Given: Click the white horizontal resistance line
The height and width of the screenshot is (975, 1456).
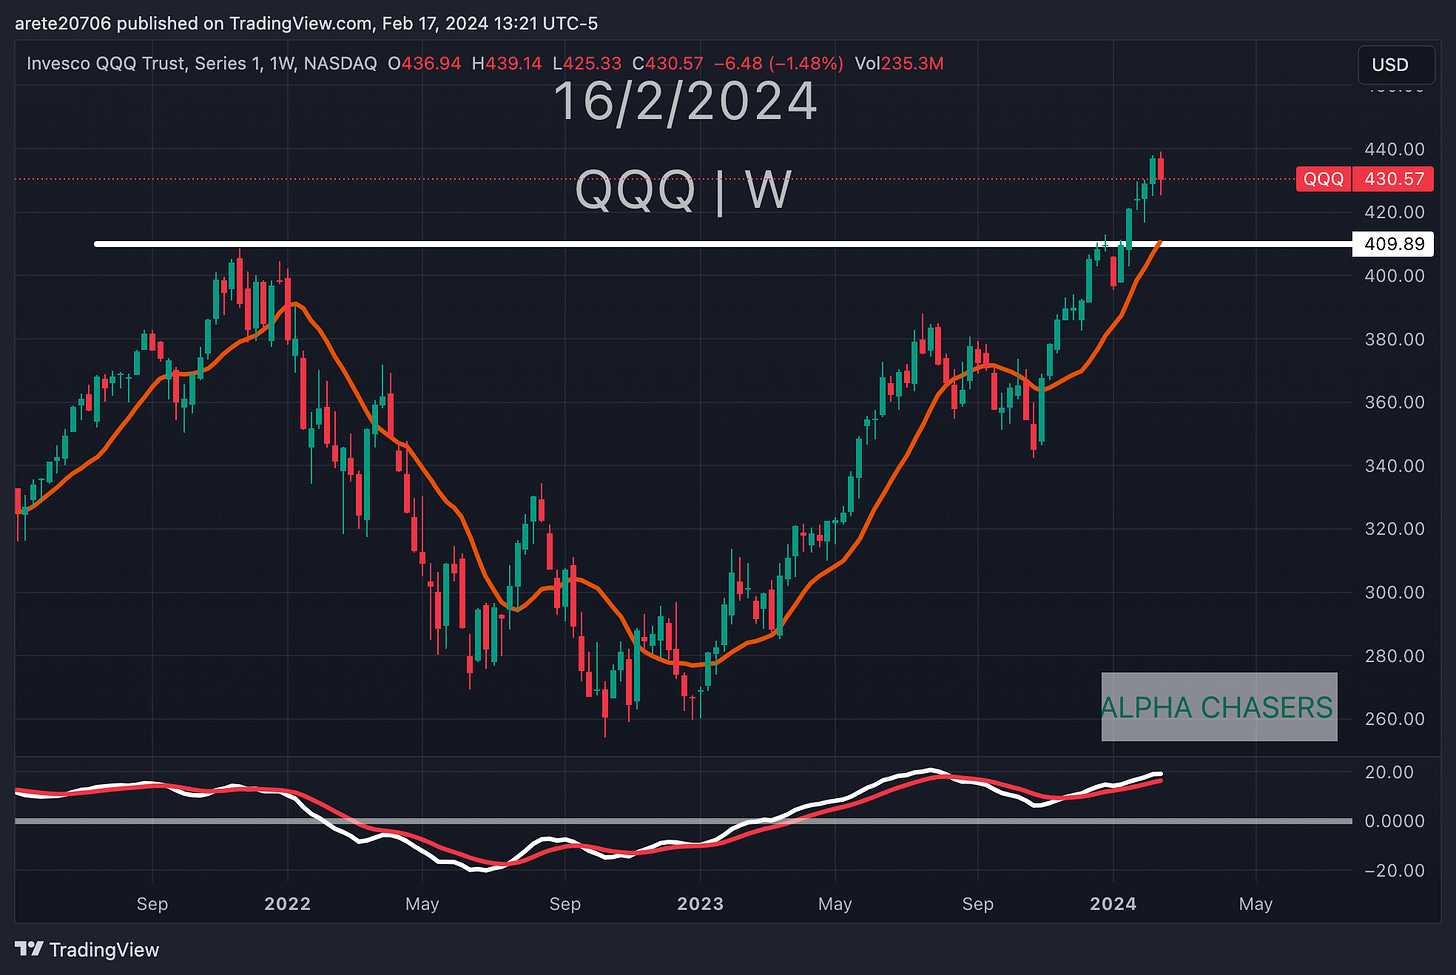Looking at the screenshot, I should 723,244.
